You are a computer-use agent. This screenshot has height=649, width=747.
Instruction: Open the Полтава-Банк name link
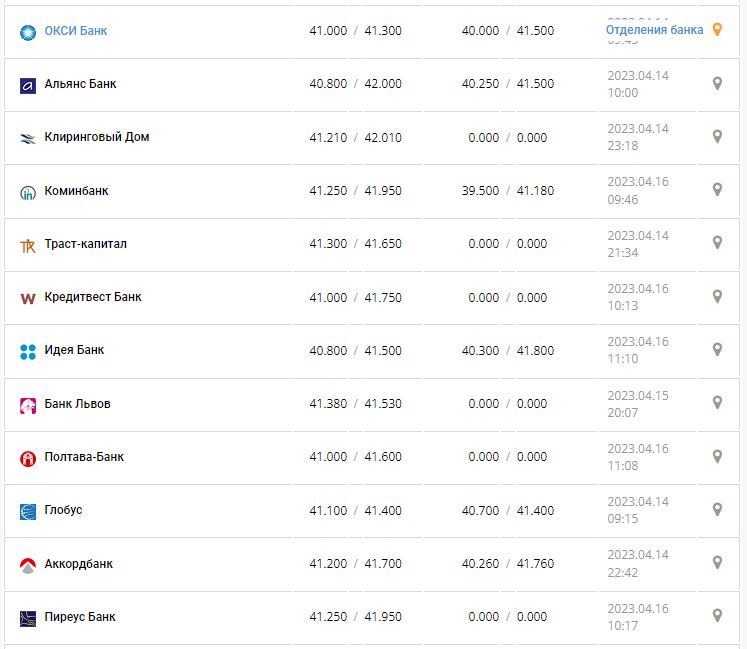[x=84, y=457]
